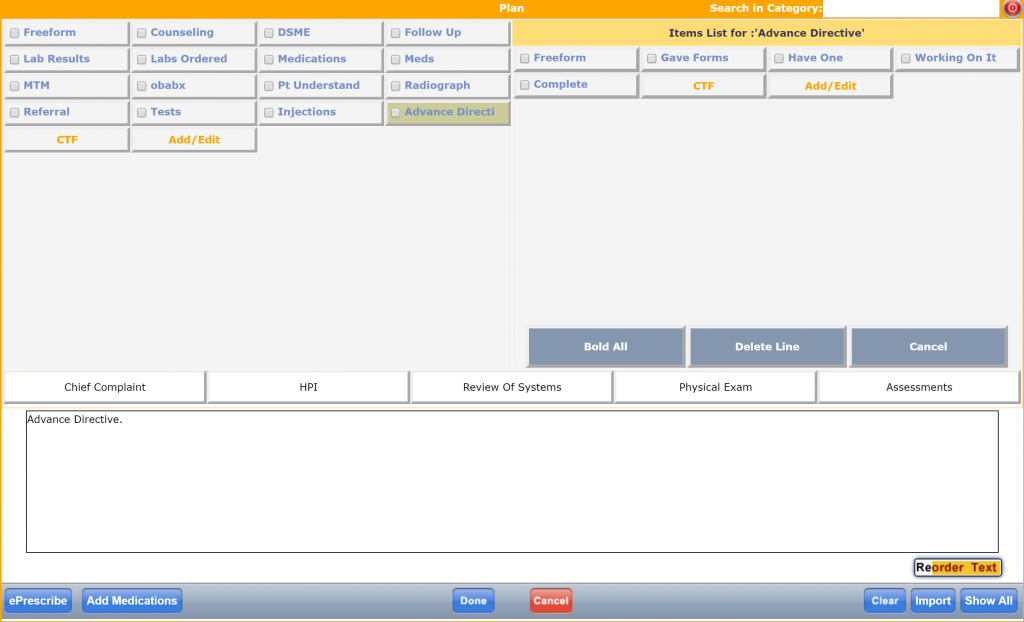
Task: Click the Add Medications button
Action: coord(132,601)
